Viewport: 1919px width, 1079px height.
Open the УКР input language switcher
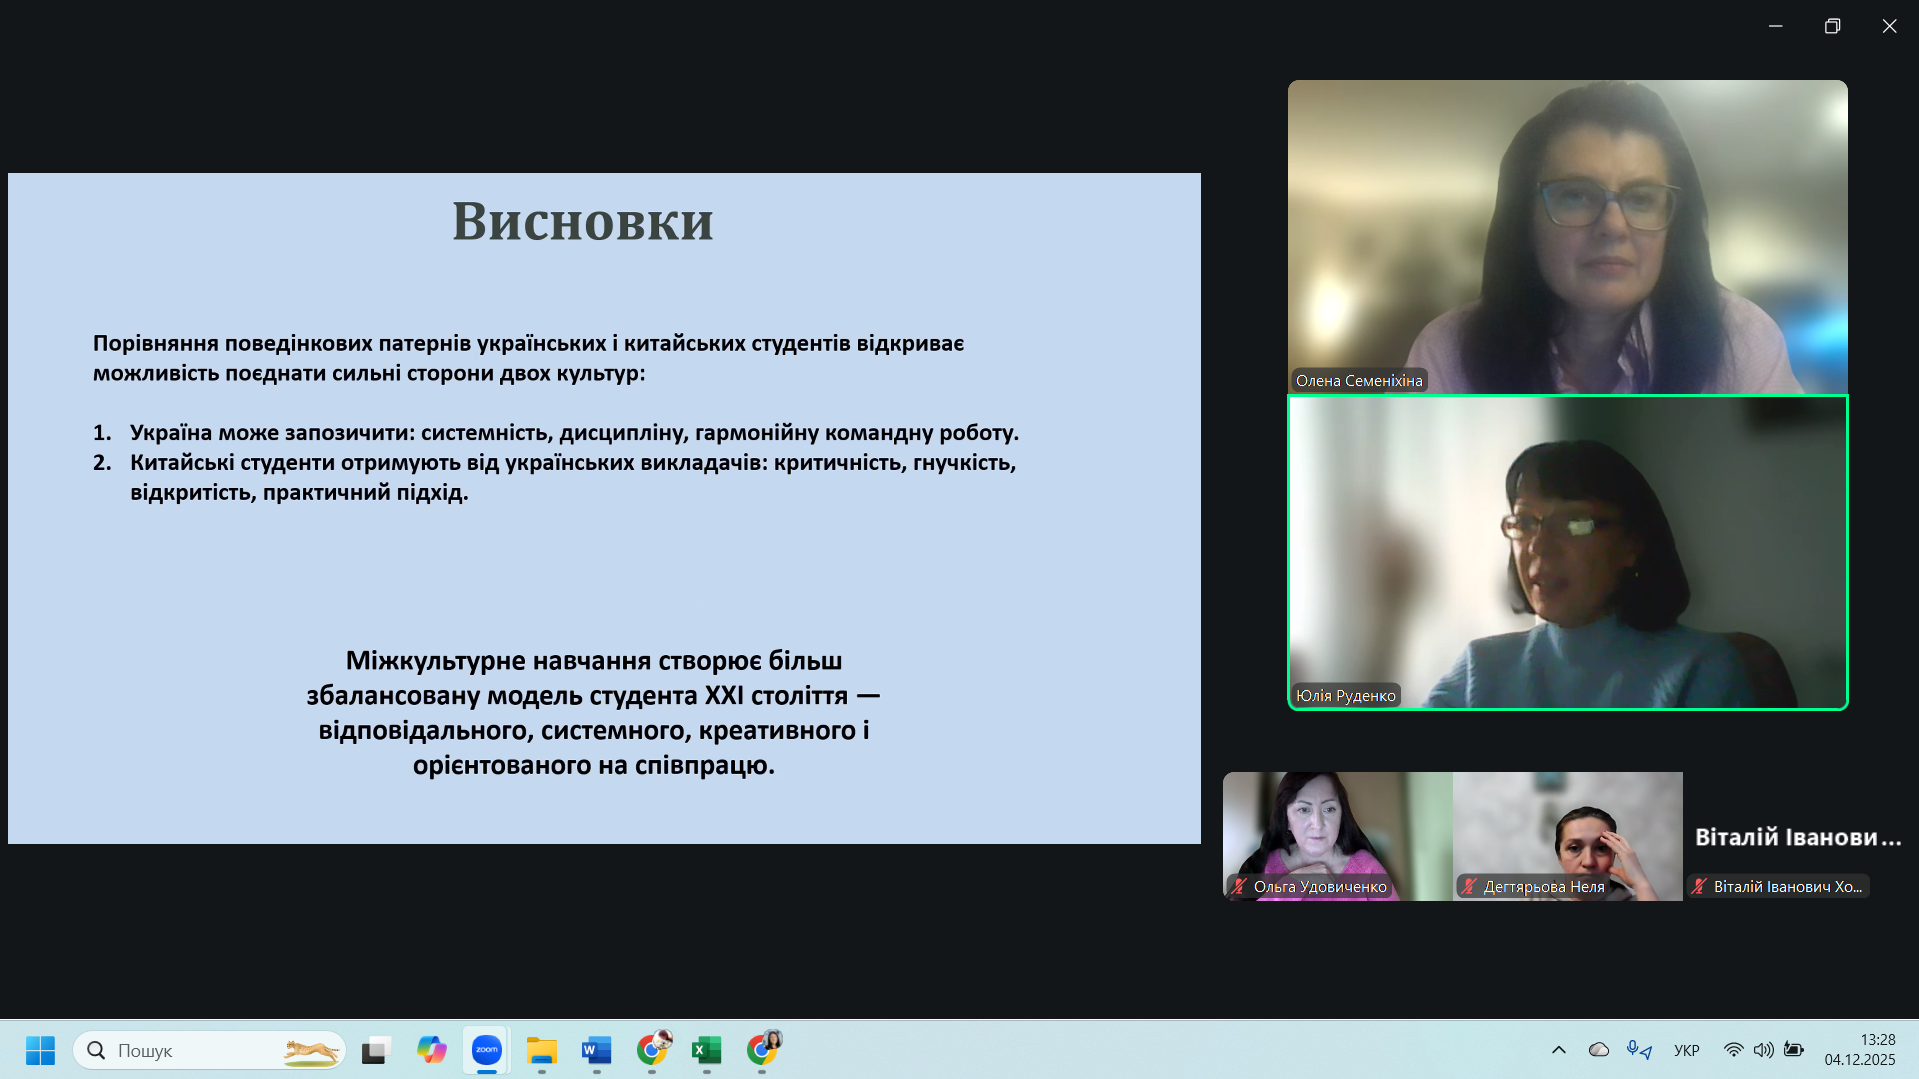point(1686,1050)
